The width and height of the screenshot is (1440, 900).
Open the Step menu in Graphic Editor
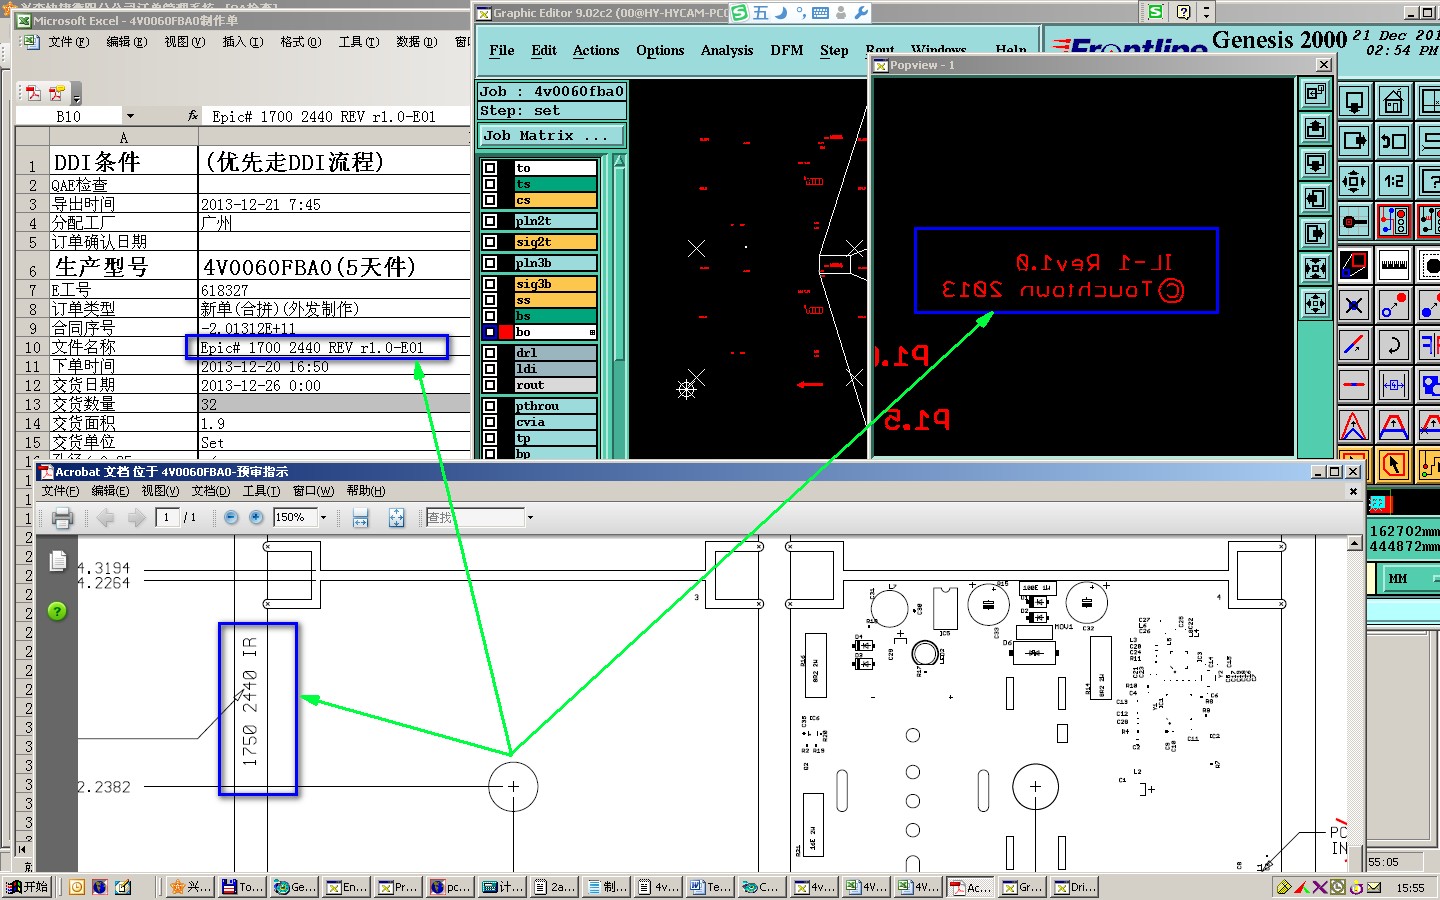[834, 50]
